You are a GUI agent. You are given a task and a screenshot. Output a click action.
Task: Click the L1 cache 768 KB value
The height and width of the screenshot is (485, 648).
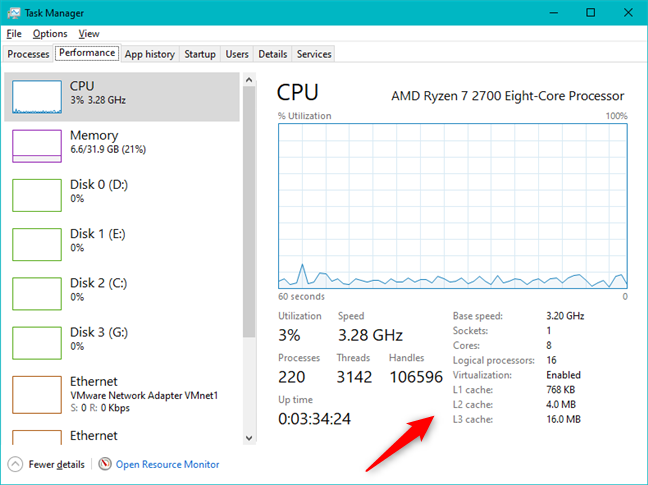click(x=560, y=390)
